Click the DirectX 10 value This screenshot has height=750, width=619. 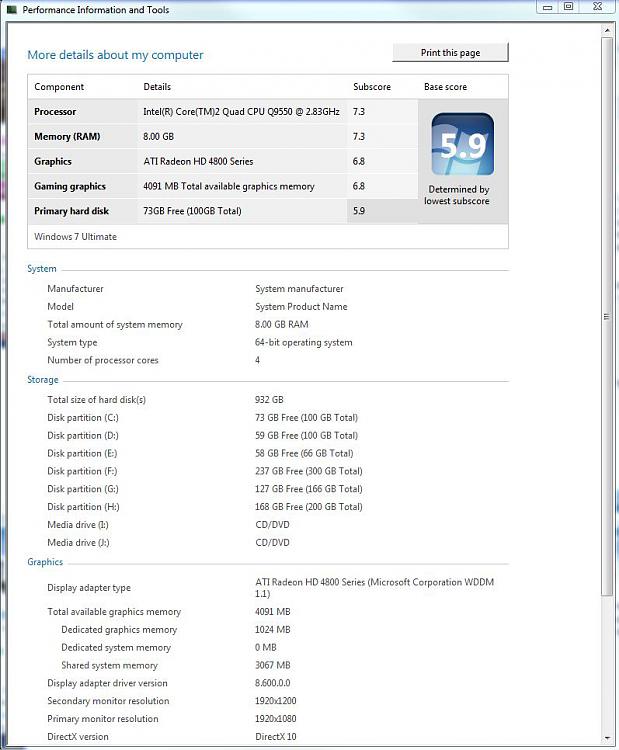[x=275, y=737]
